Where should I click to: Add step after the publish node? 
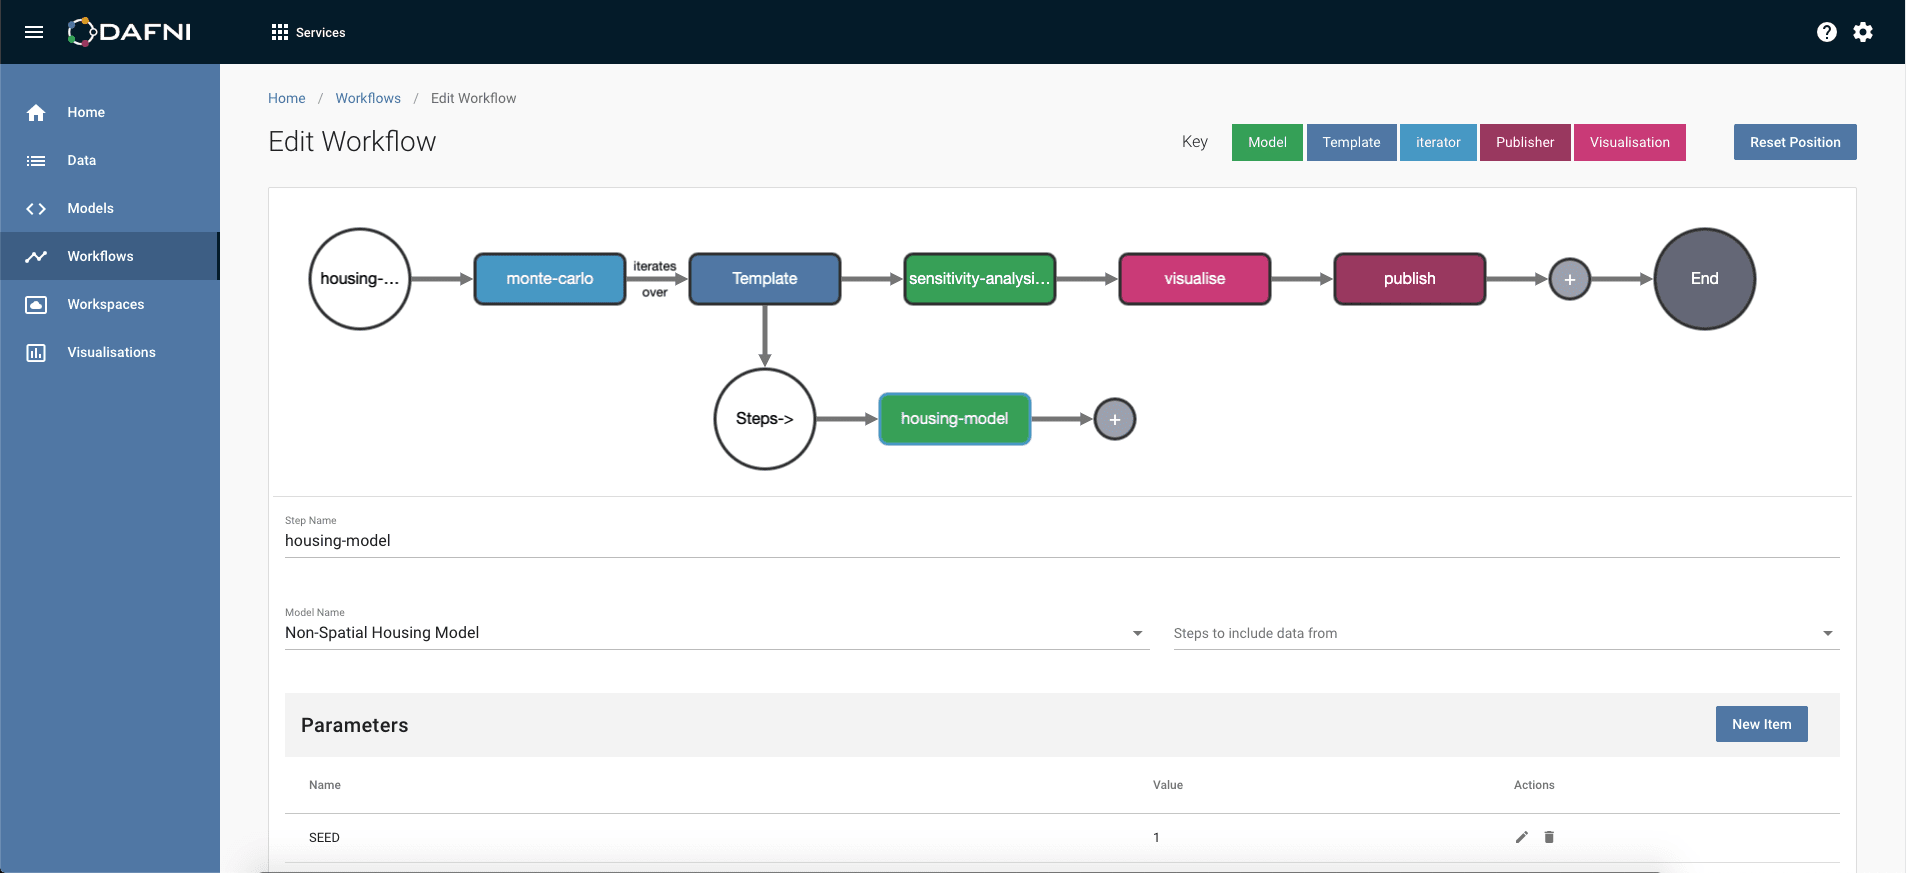click(x=1569, y=279)
